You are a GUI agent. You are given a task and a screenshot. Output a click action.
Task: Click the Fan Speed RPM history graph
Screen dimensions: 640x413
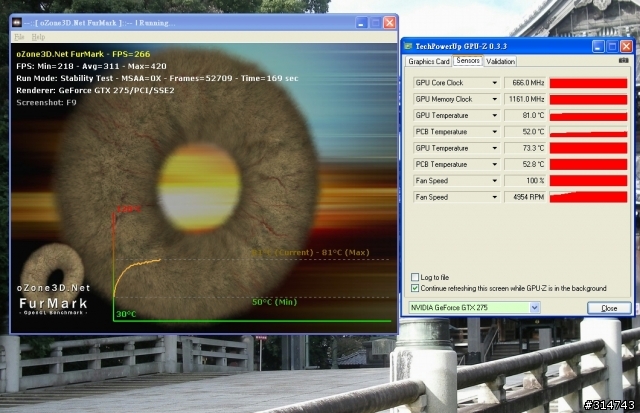click(x=588, y=197)
